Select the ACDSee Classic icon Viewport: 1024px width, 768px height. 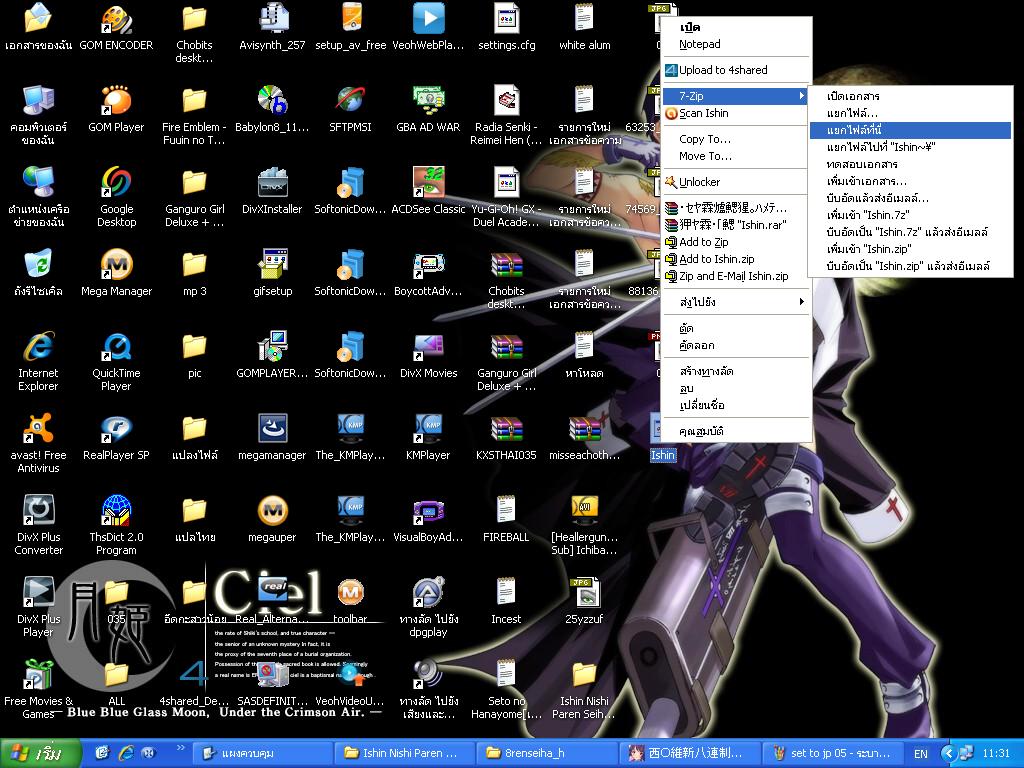point(428,183)
